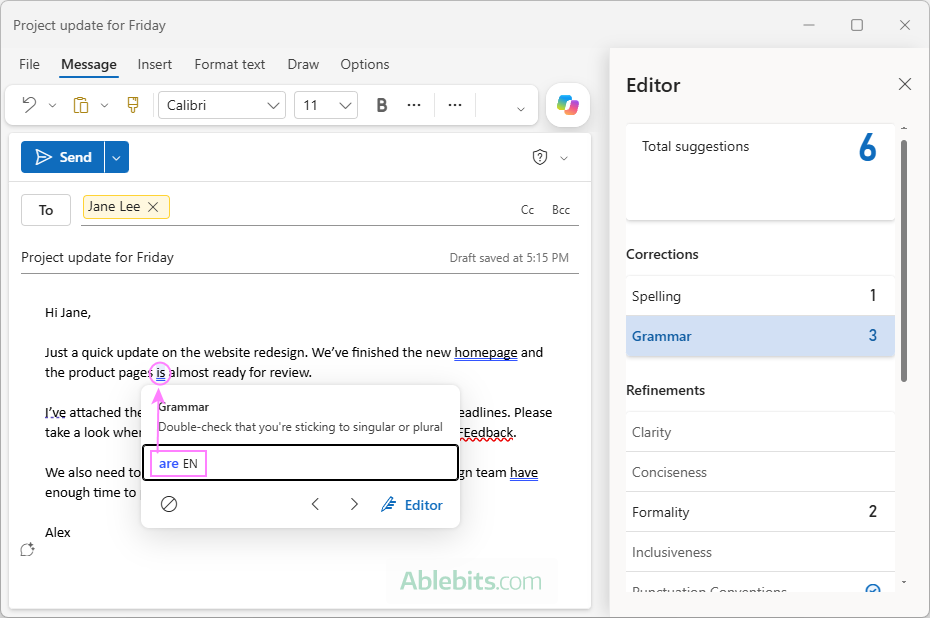Expand the Paste options arrow

pyautogui.click(x=104, y=106)
